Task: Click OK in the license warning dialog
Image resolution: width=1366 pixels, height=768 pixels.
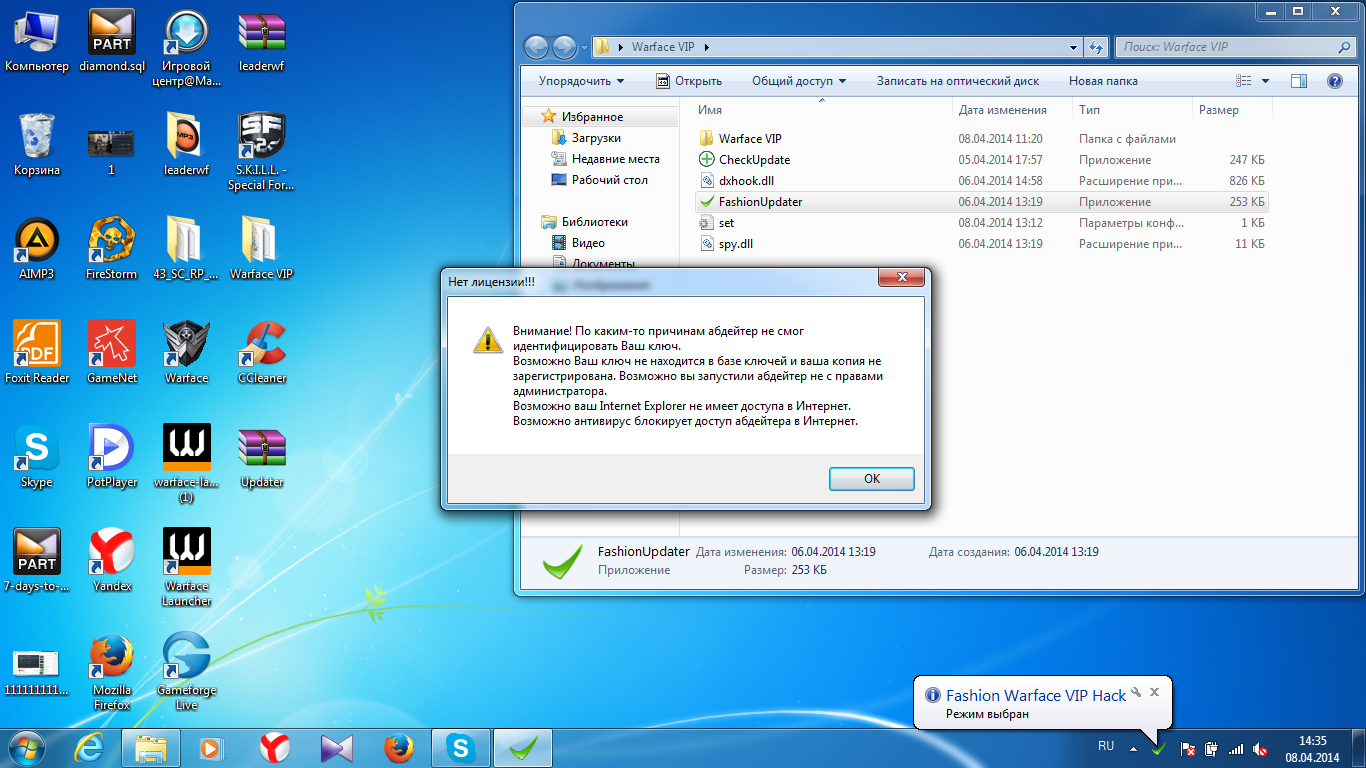Action: [872, 479]
